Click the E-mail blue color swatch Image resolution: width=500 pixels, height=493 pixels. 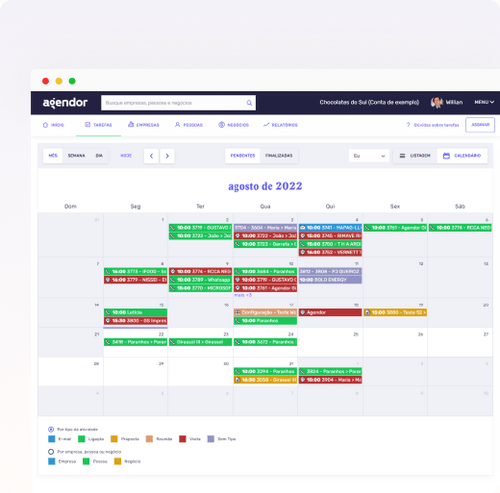pyautogui.click(x=52, y=439)
